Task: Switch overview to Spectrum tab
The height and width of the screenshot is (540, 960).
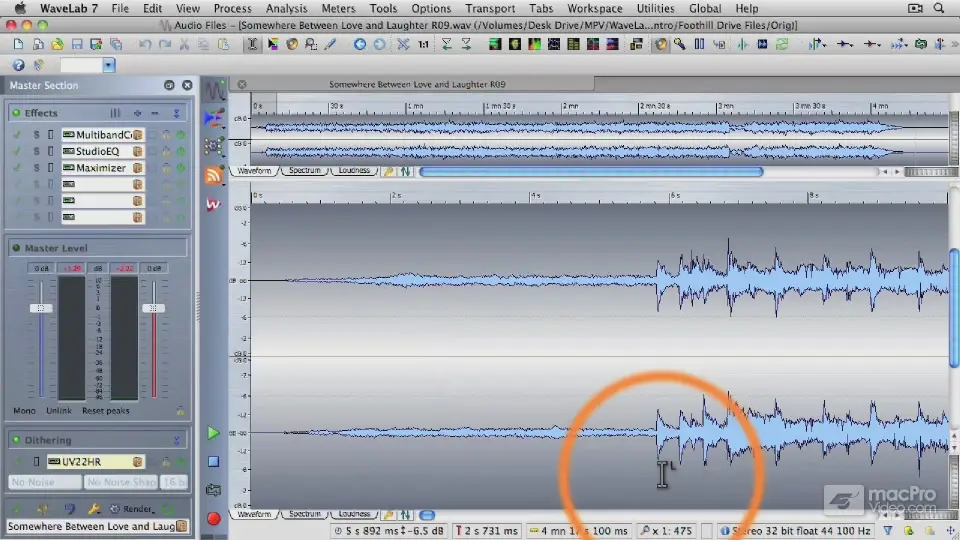Action: [x=304, y=171]
